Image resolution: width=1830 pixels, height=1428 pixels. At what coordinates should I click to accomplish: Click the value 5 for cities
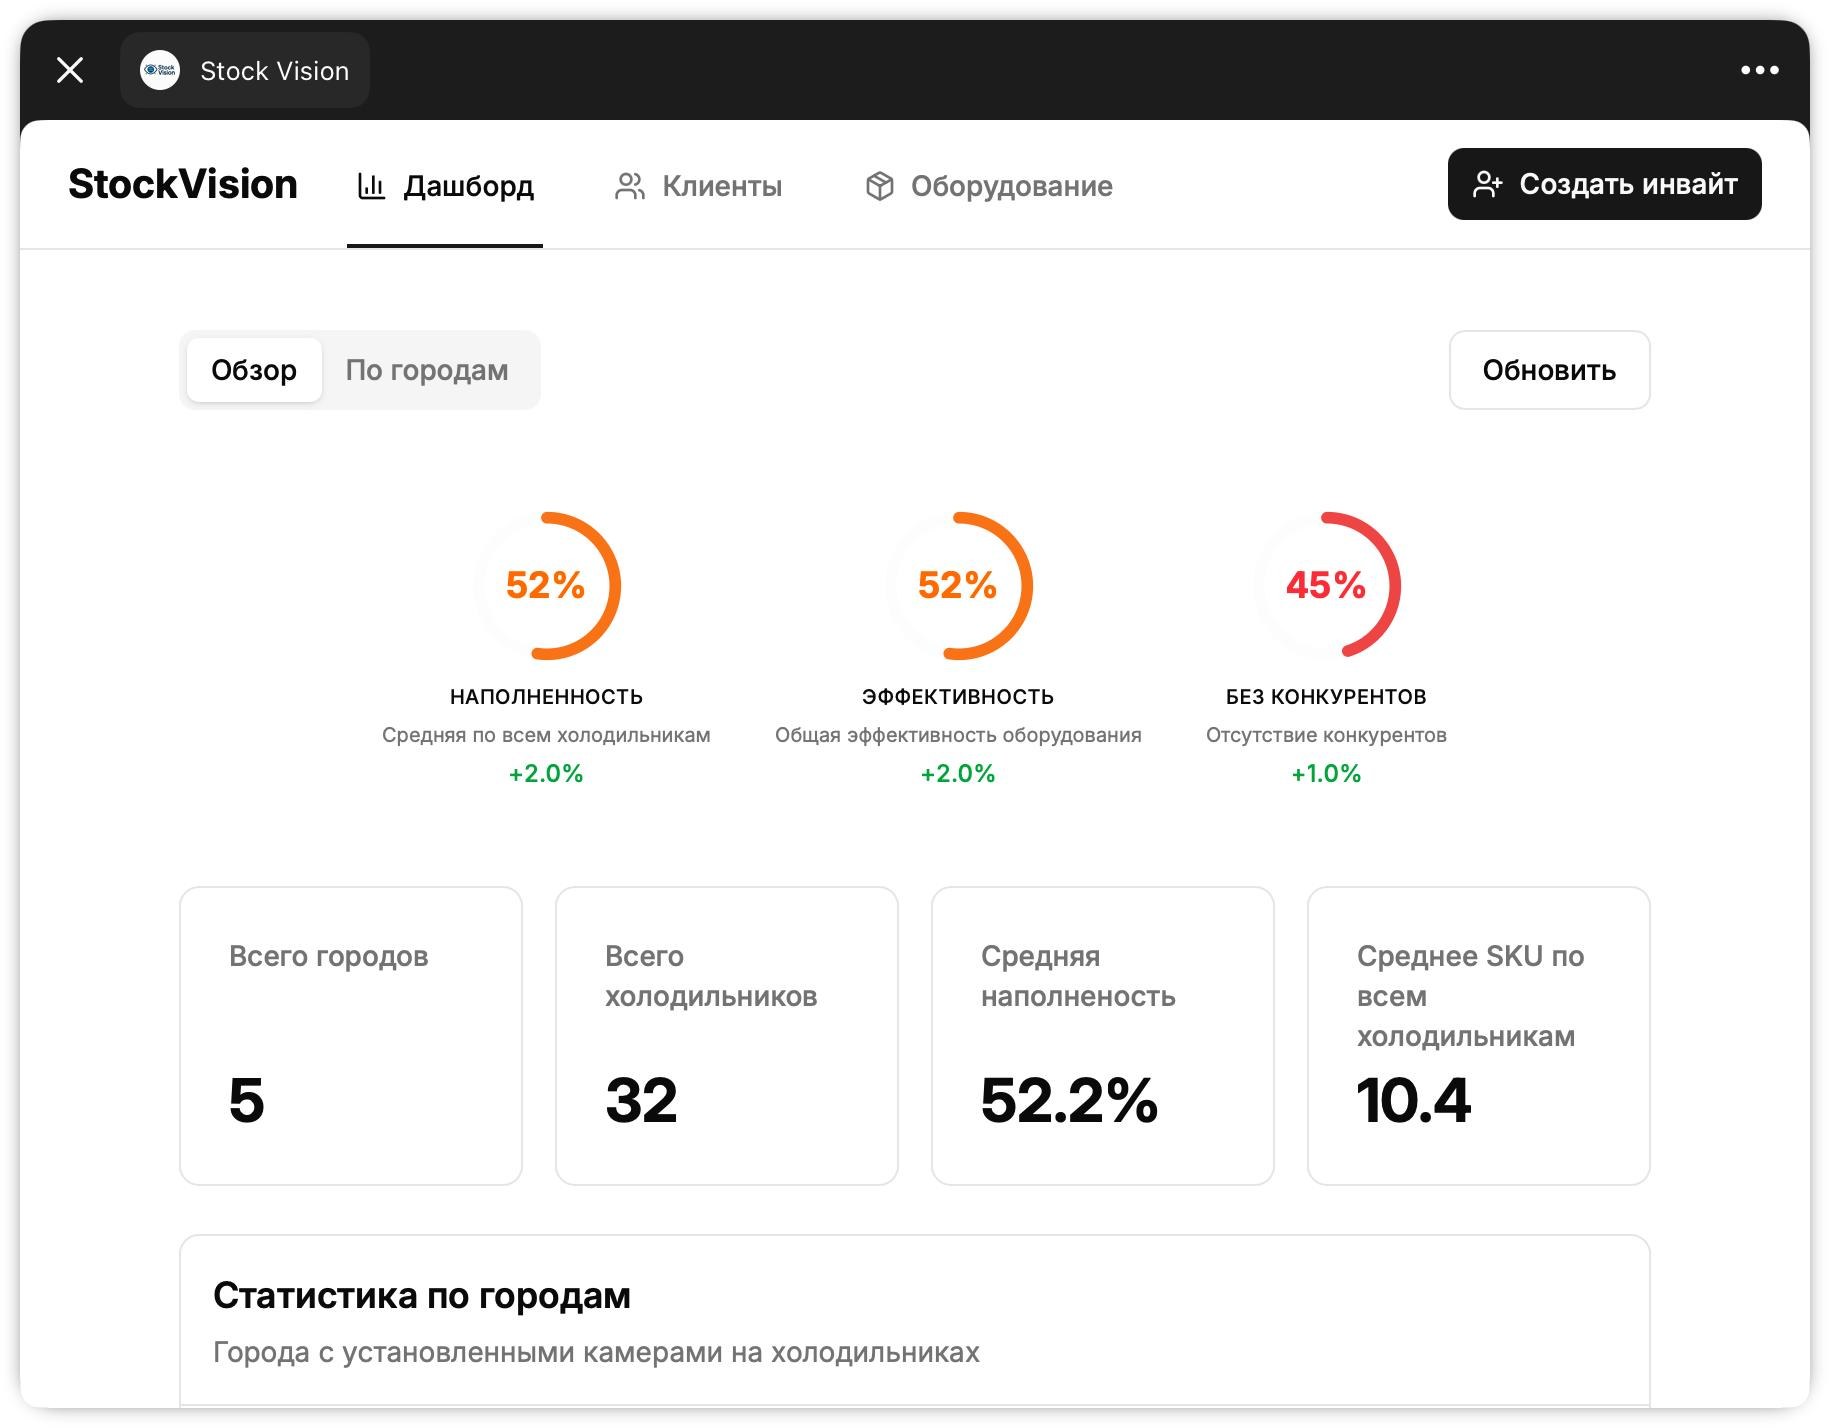(x=246, y=1100)
